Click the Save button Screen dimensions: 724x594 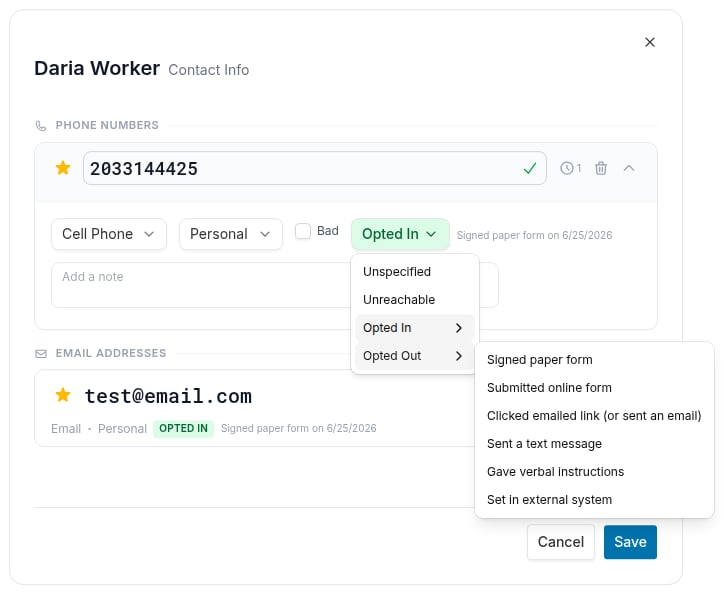pyautogui.click(x=630, y=542)
